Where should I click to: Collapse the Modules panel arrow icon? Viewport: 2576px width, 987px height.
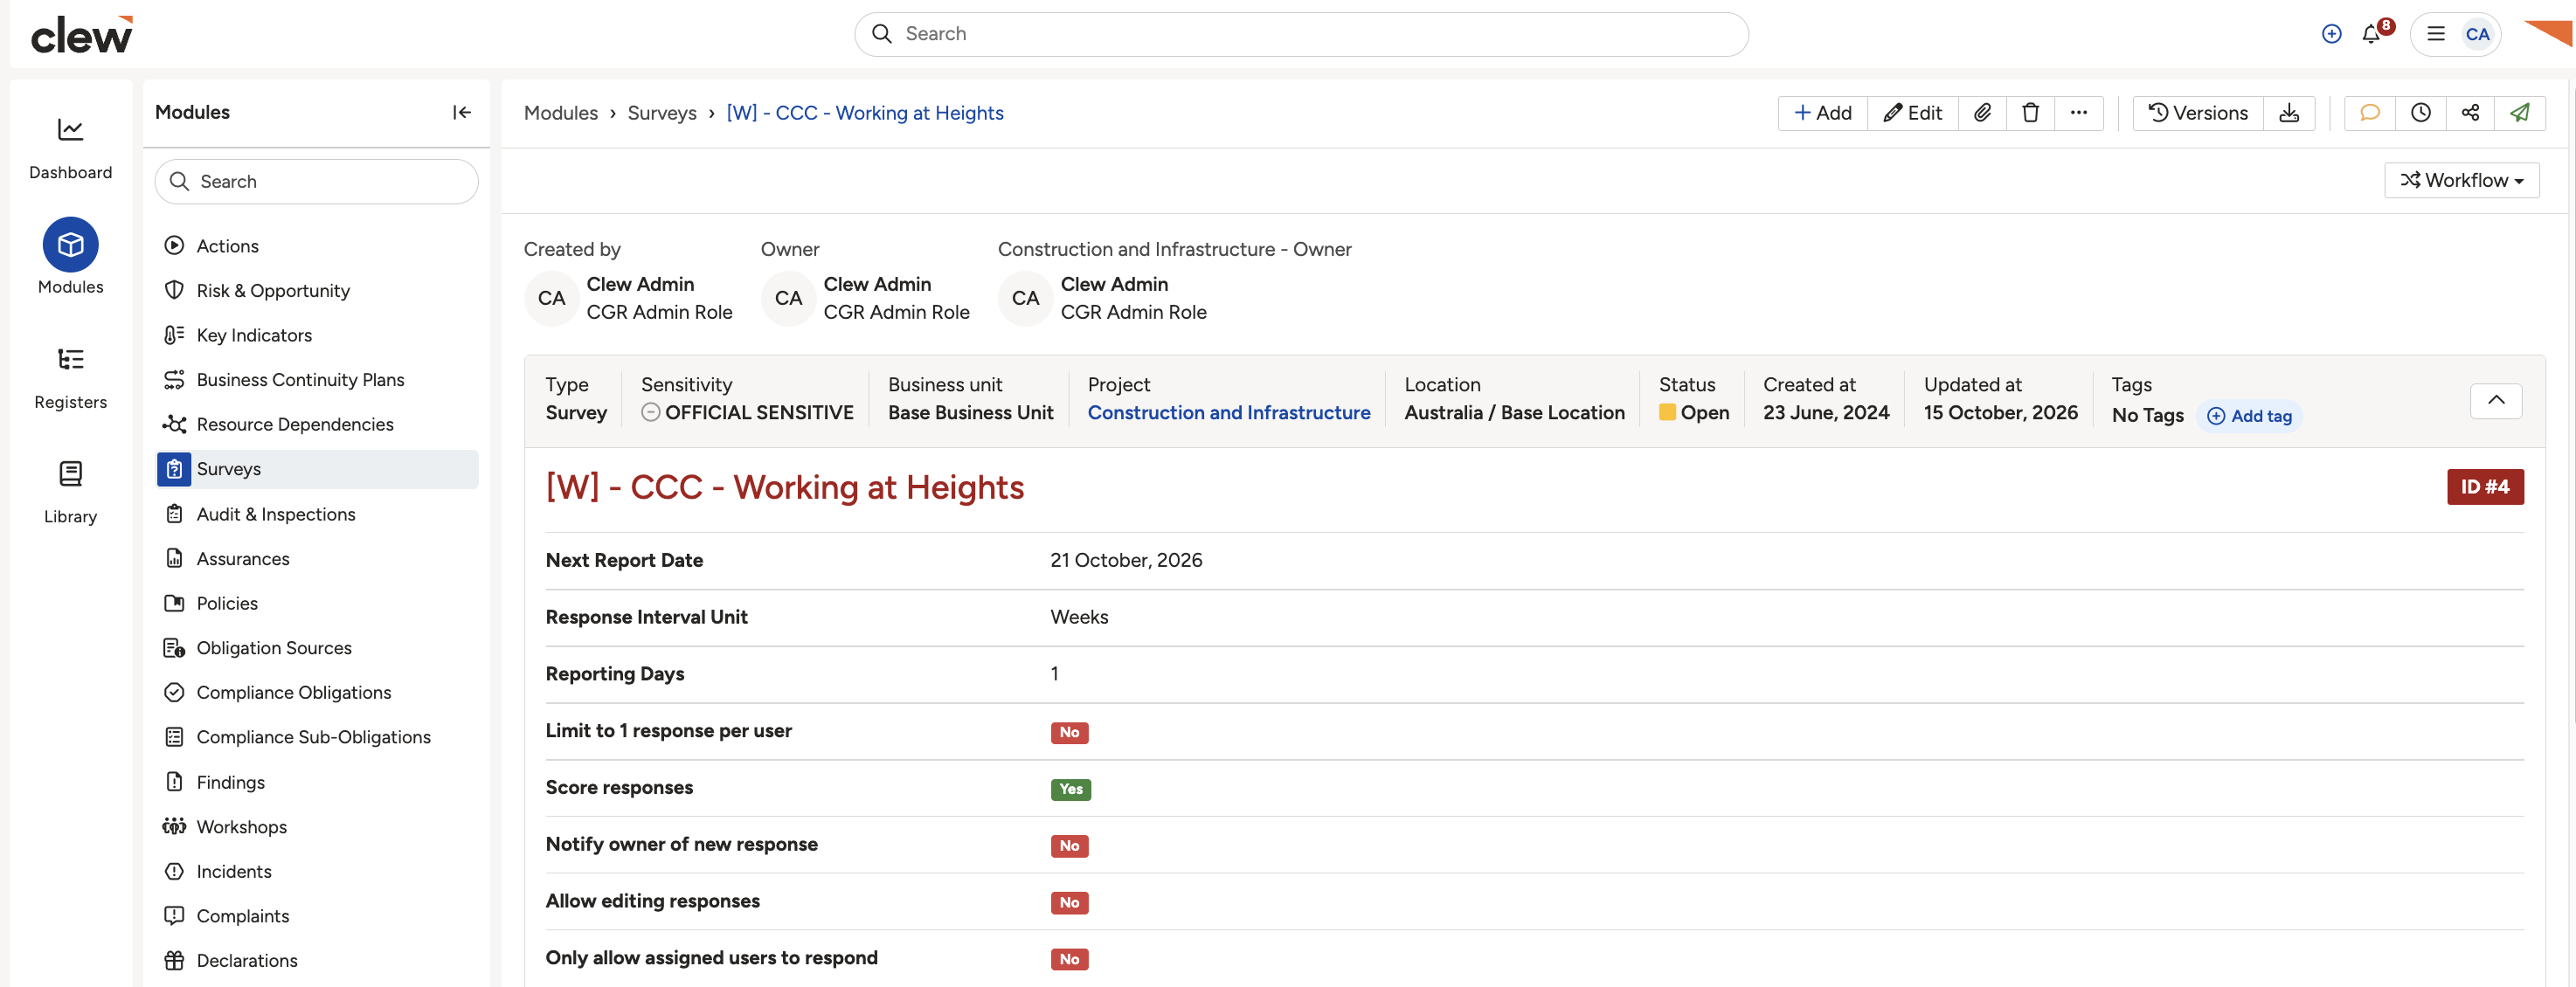coord(461,112)
